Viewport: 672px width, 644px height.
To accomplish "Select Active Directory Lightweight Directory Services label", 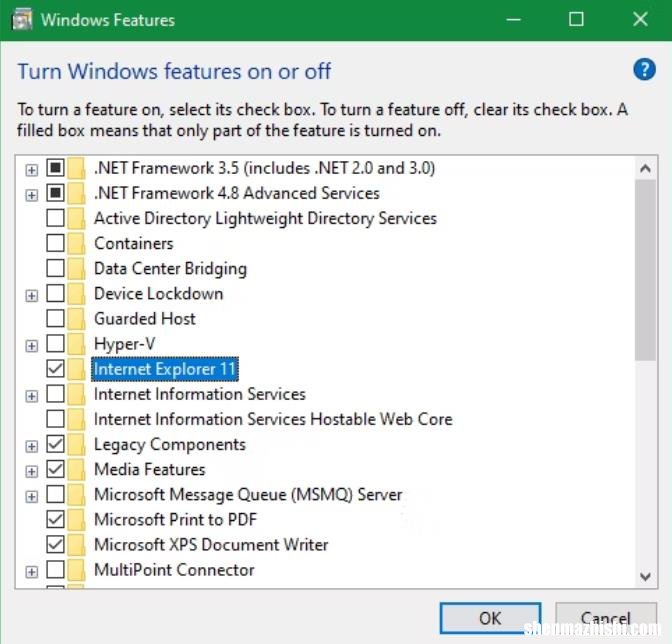I will [x=265, y=219].
